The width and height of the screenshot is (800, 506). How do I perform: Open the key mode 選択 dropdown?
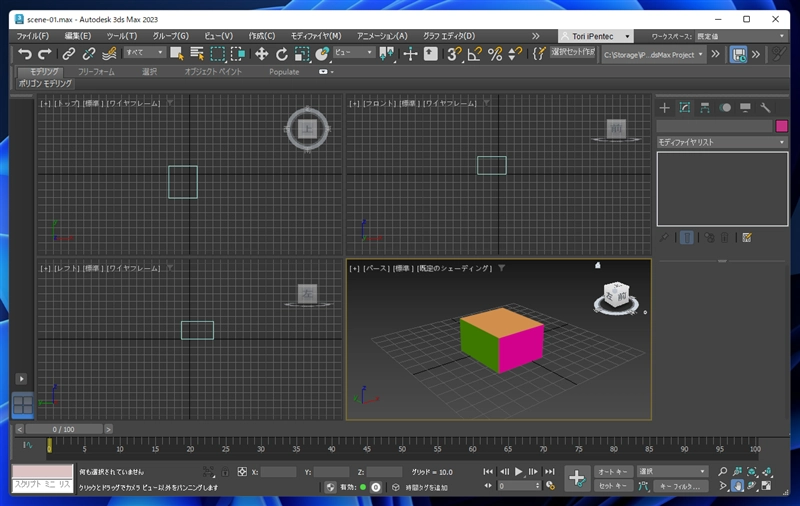coord(672,471)
